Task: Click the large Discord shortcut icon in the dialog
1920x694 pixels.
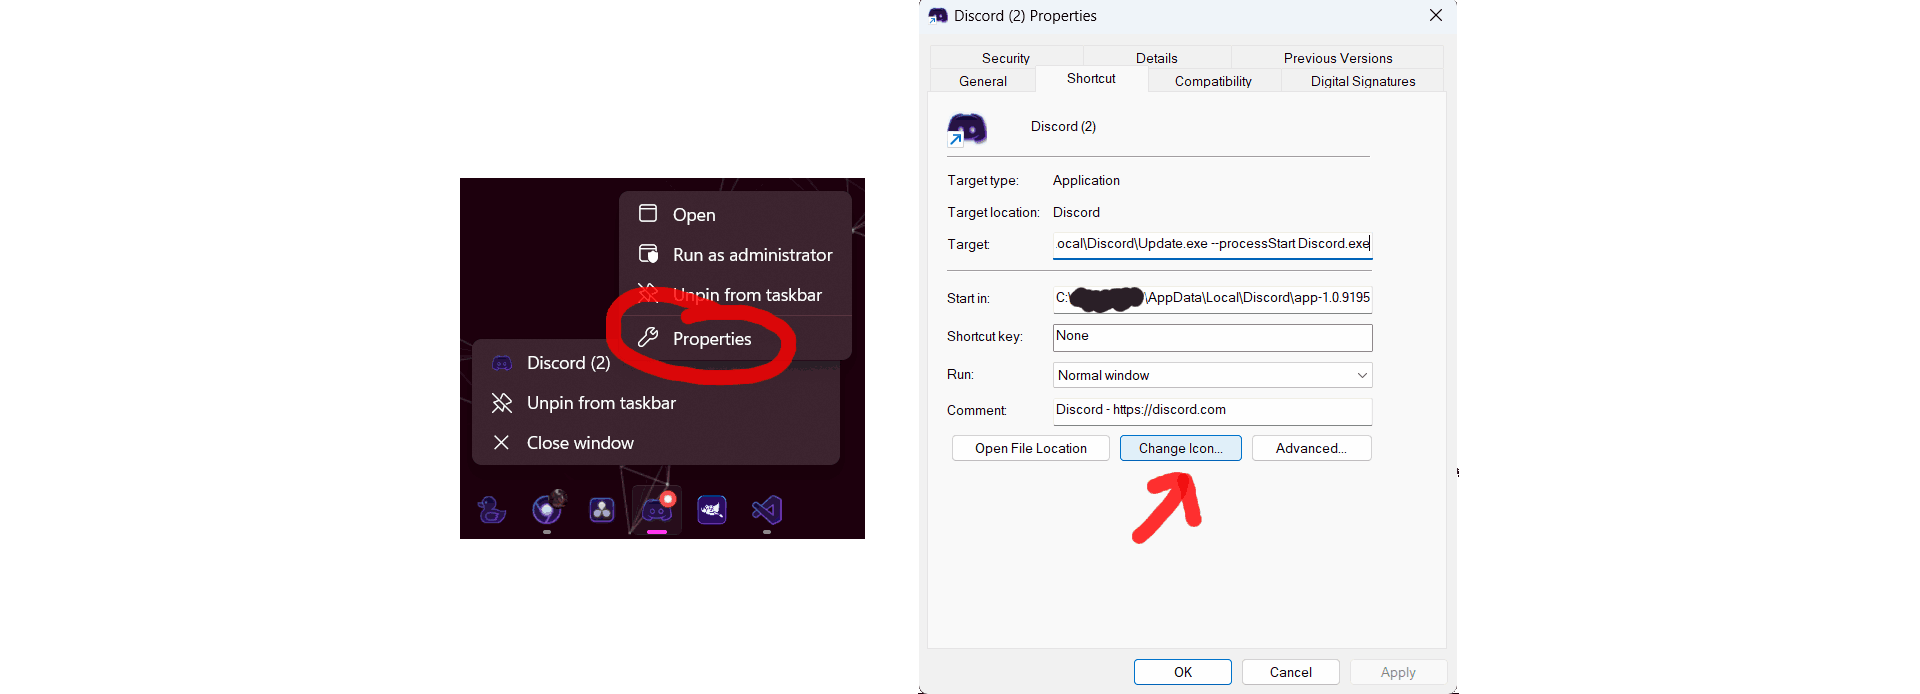Action: tap(967, 129)
